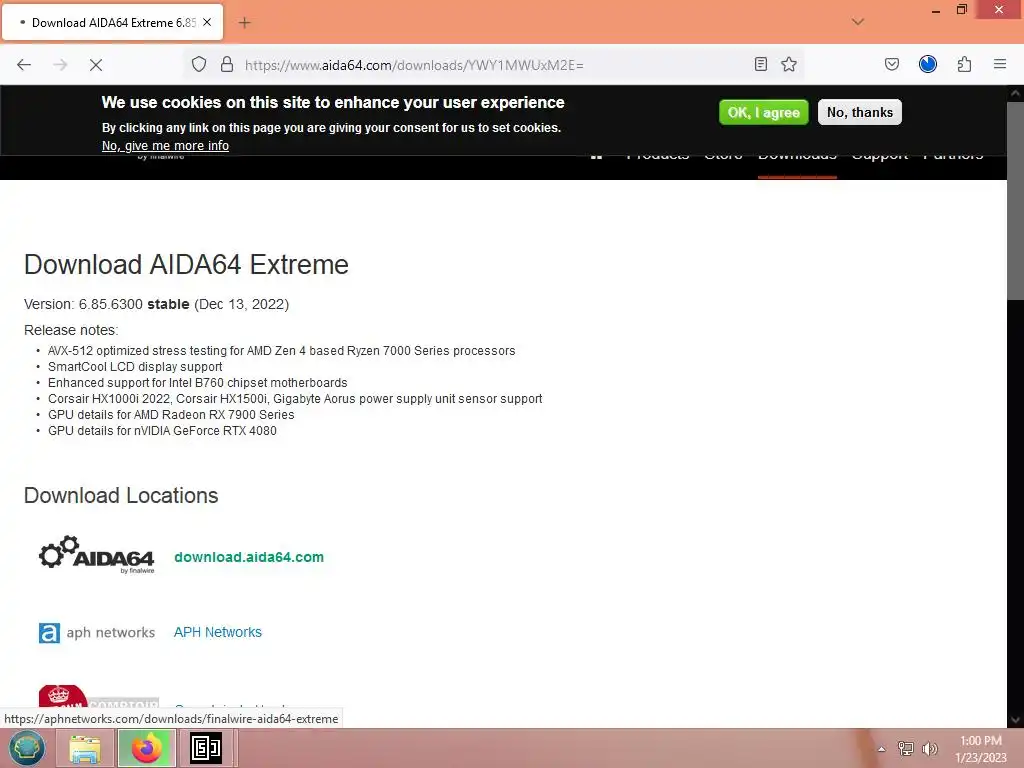The image size is (1024, 768).
Task: Click the red Comptoir mirror logo
Action: point(98,697)
